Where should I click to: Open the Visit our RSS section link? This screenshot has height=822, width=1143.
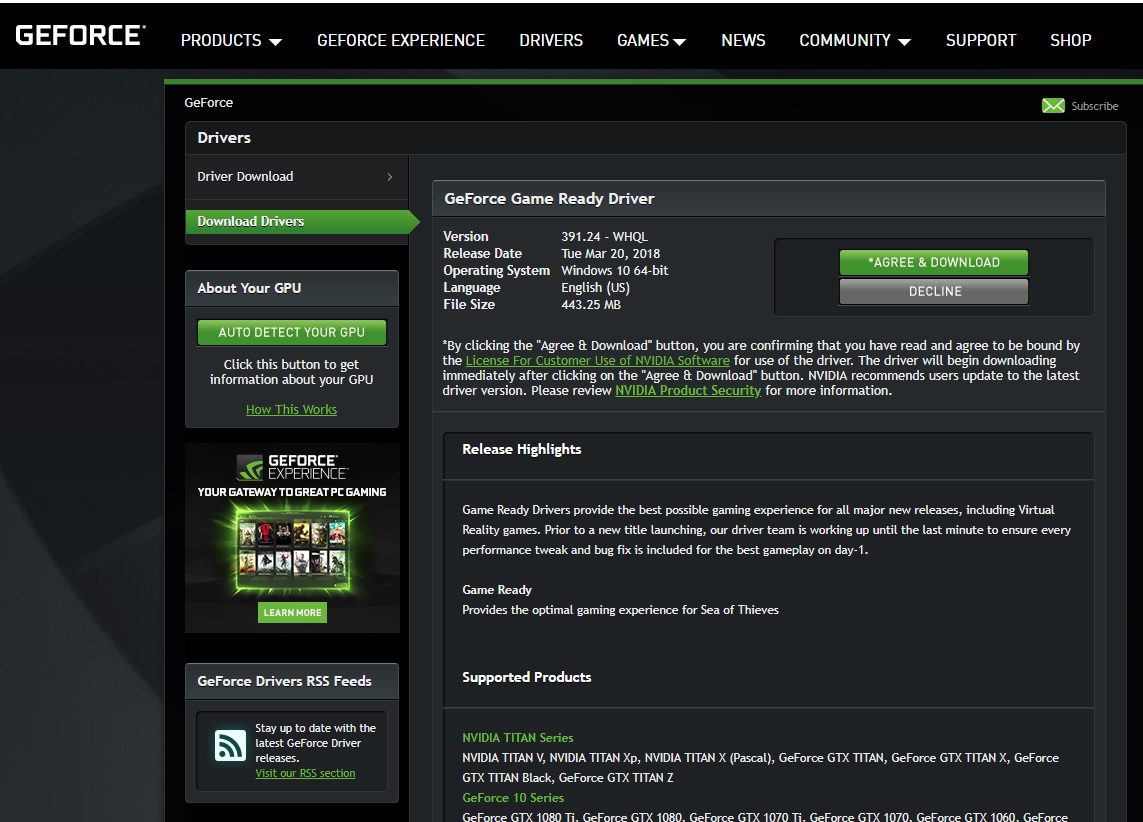(305, 773)
